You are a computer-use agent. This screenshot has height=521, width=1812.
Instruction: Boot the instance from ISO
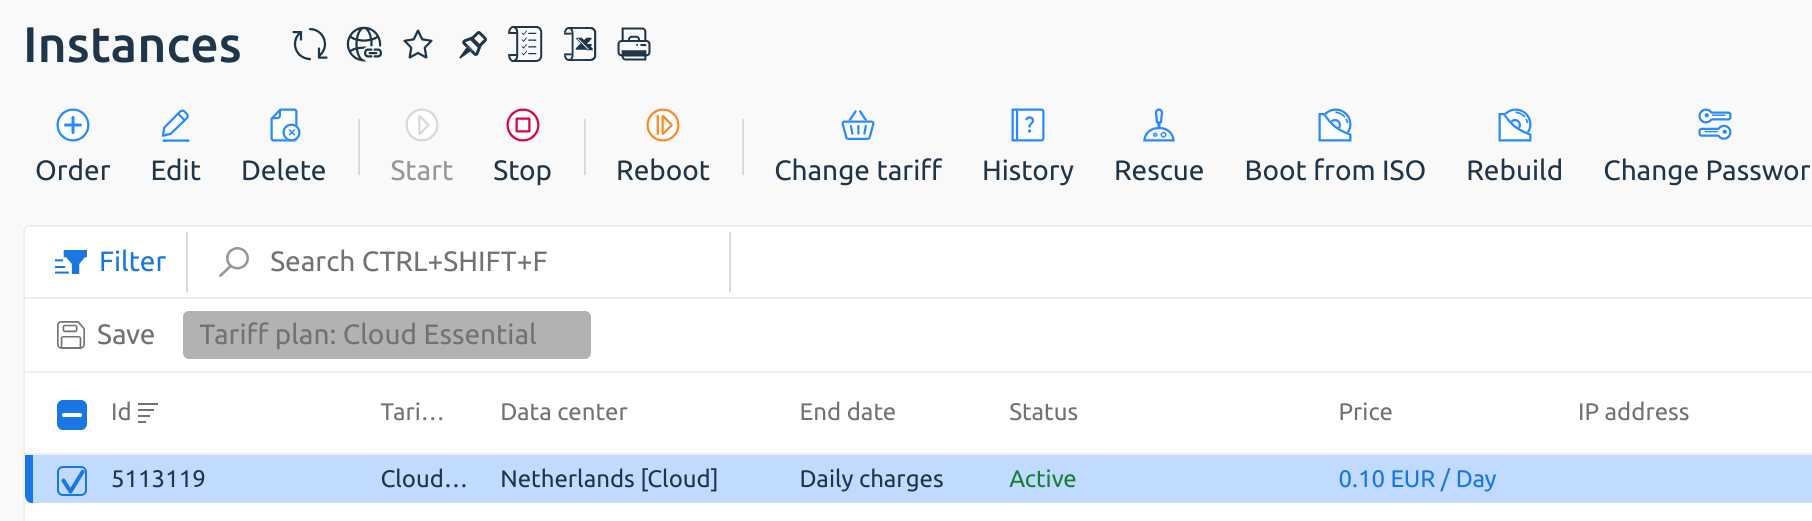coord(1335,147)
